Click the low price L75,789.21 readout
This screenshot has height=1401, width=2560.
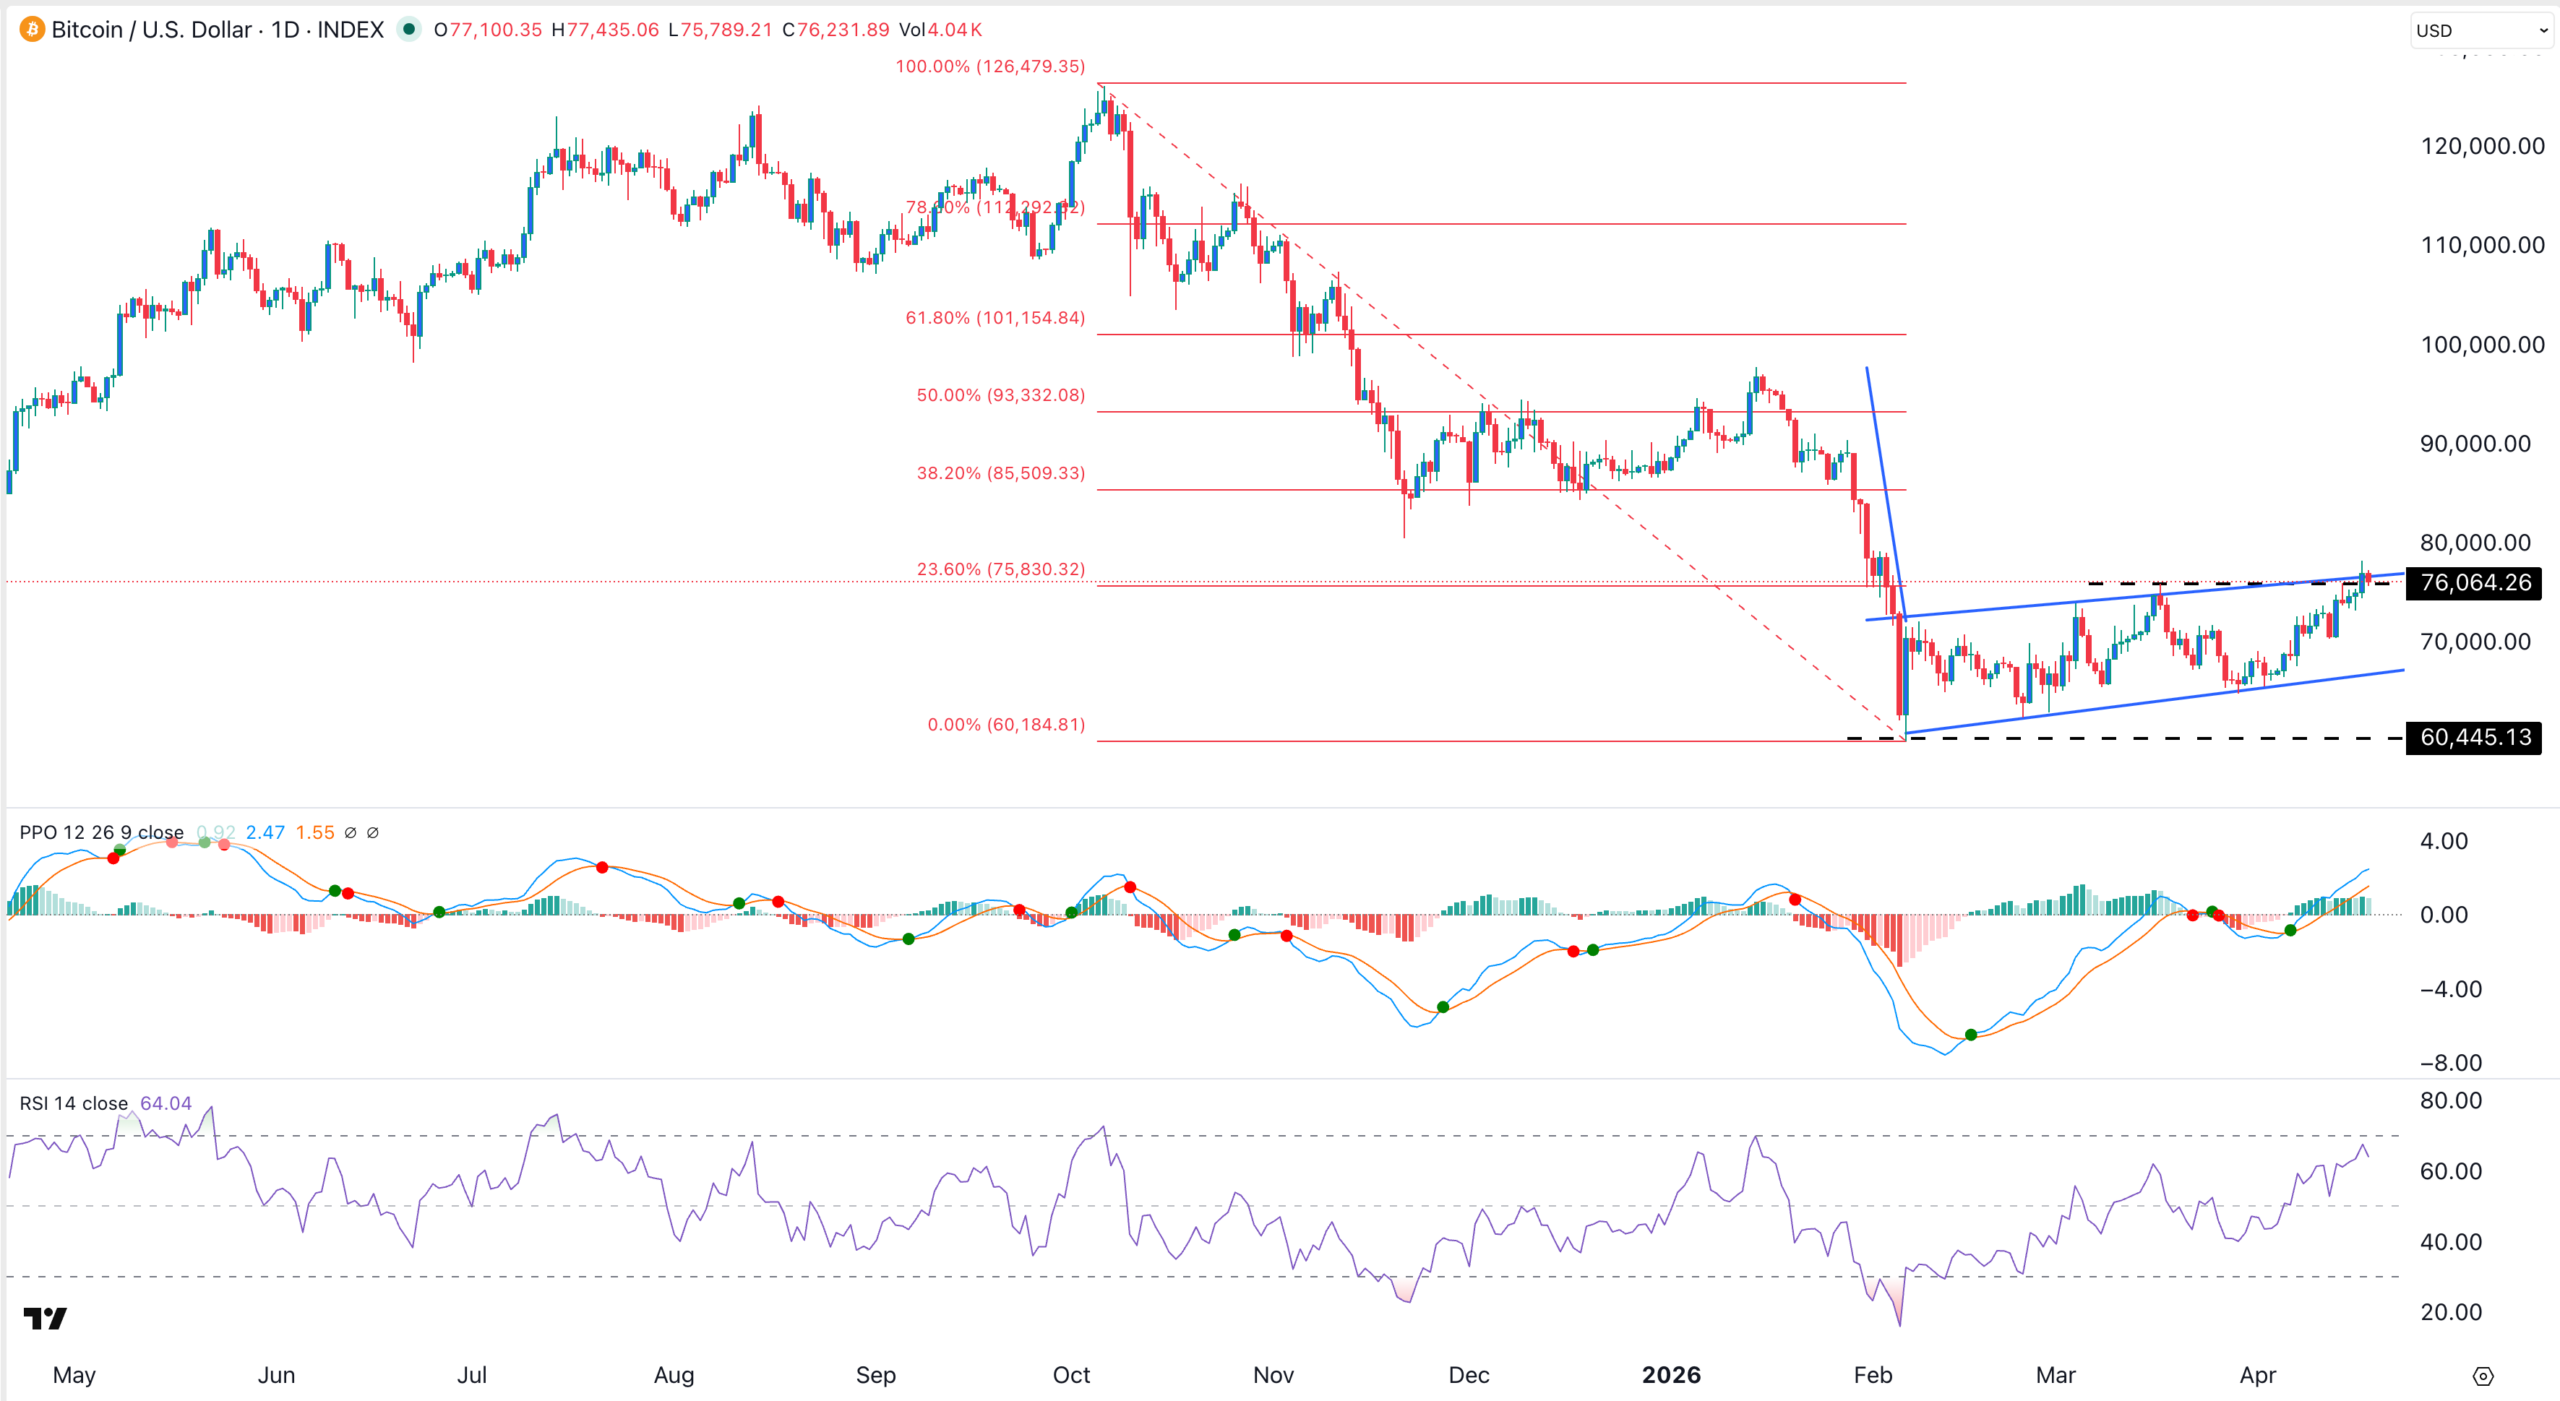(x=719, y=30)
